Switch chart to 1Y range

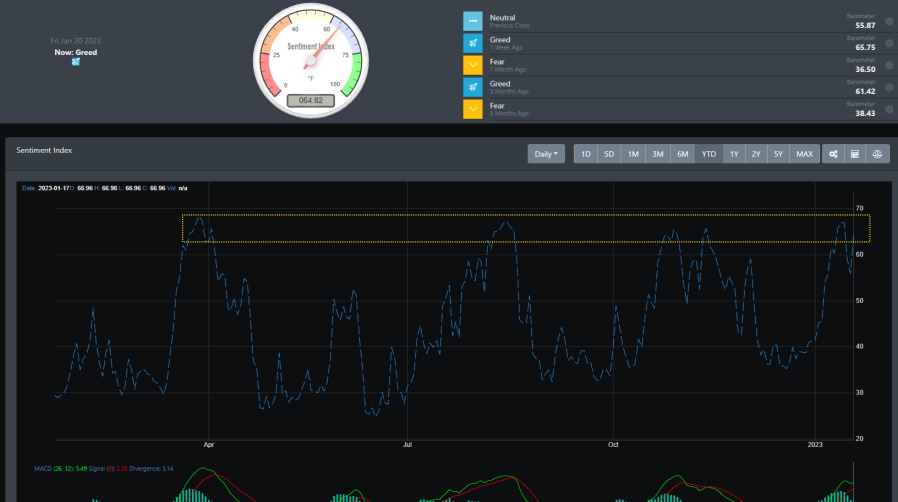(734, 154)
